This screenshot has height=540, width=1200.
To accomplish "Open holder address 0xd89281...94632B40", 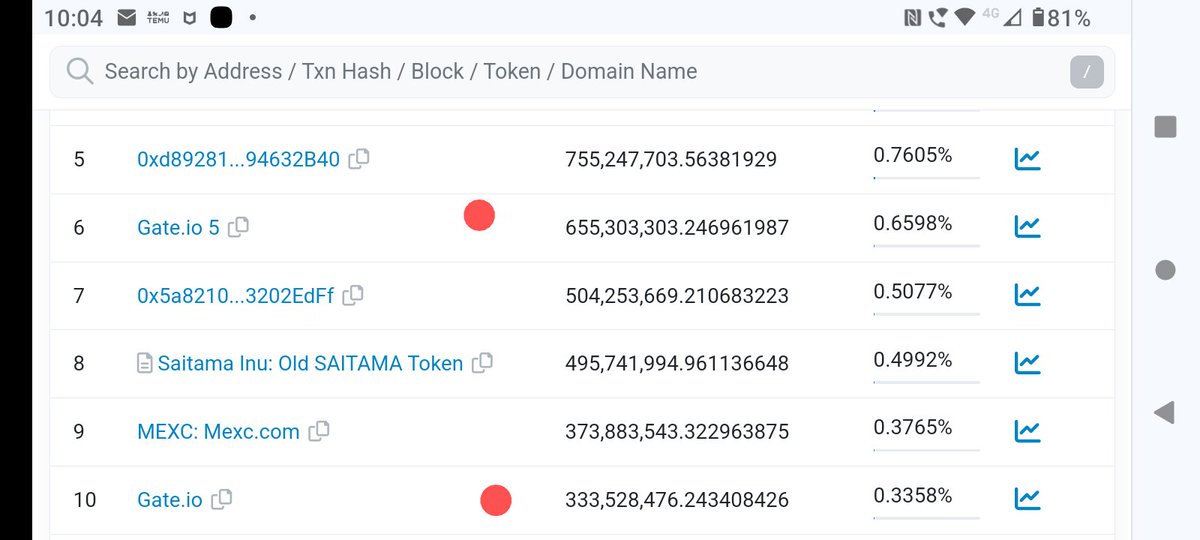I will coord(238,159).
